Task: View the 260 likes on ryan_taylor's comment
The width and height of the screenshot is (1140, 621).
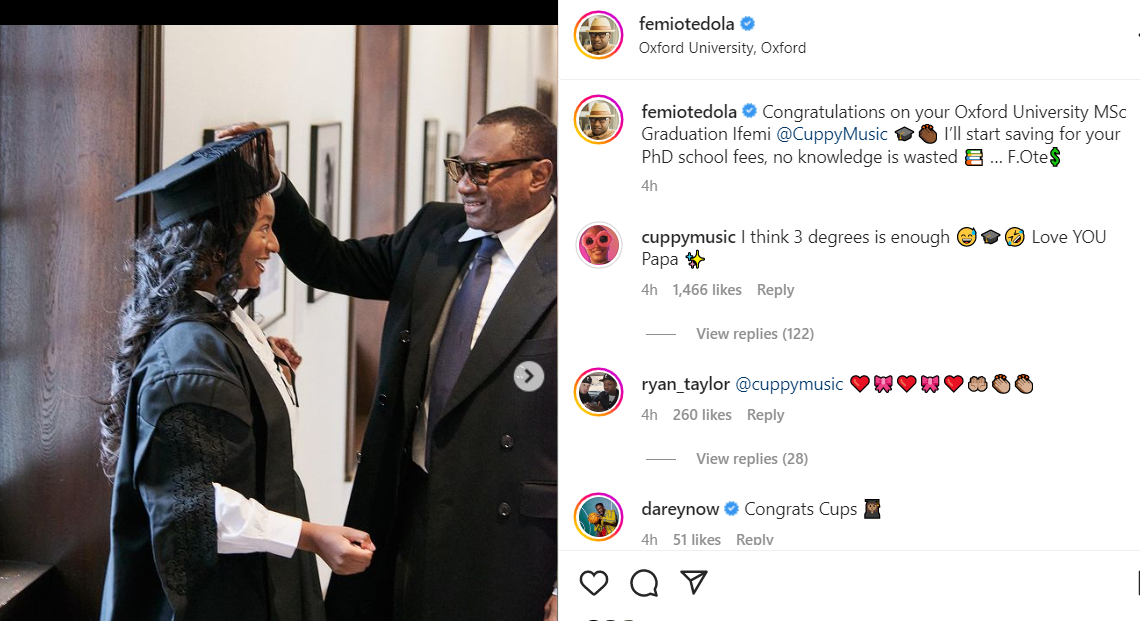Action: [x=702, y=415]
